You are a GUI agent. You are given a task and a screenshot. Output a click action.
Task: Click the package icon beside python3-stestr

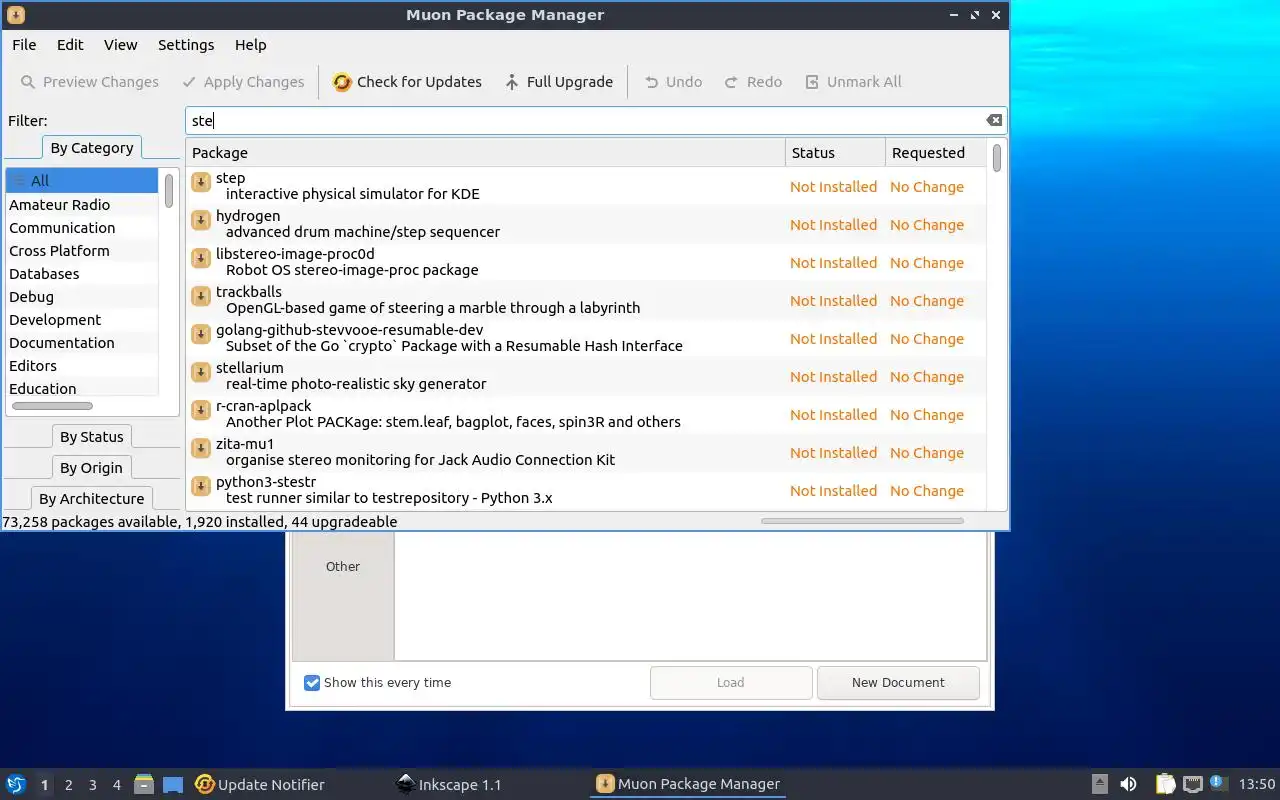(201, 486)
